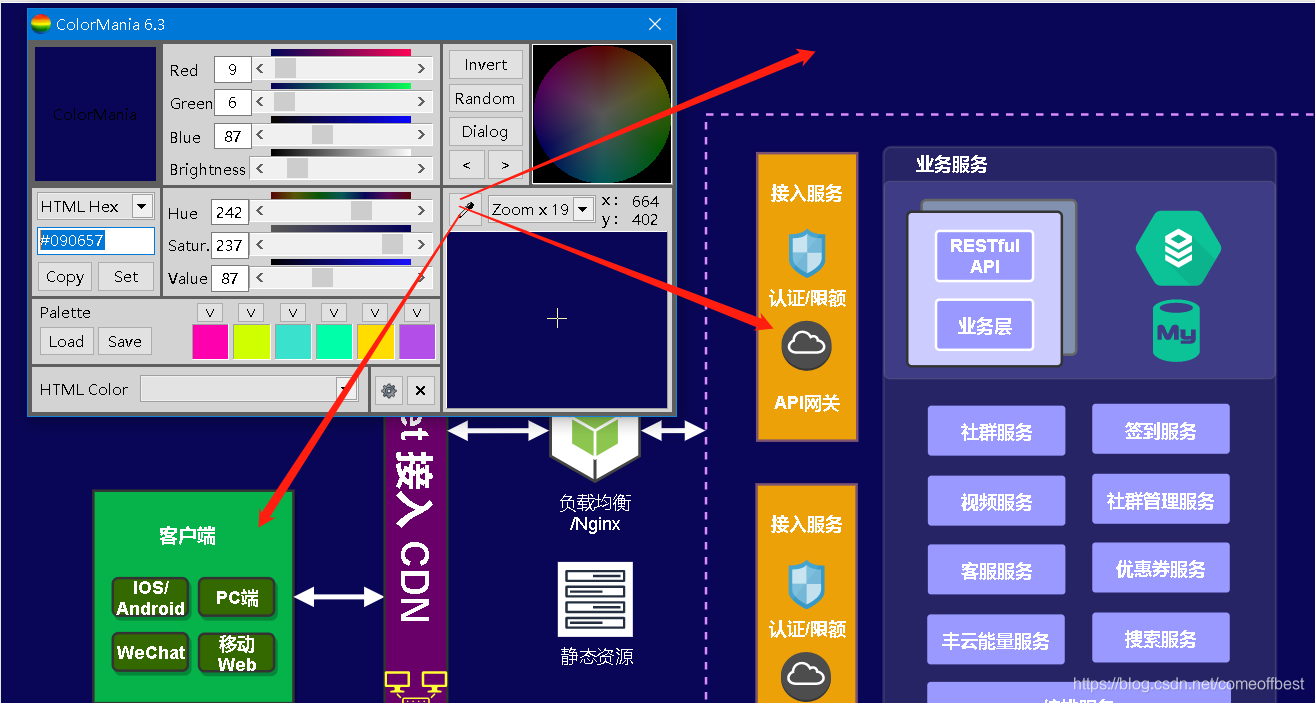Increase Brightness with slider right arrow
Image resolution: width=1315 pixels, height=703 pixels.
click(422, 168)
